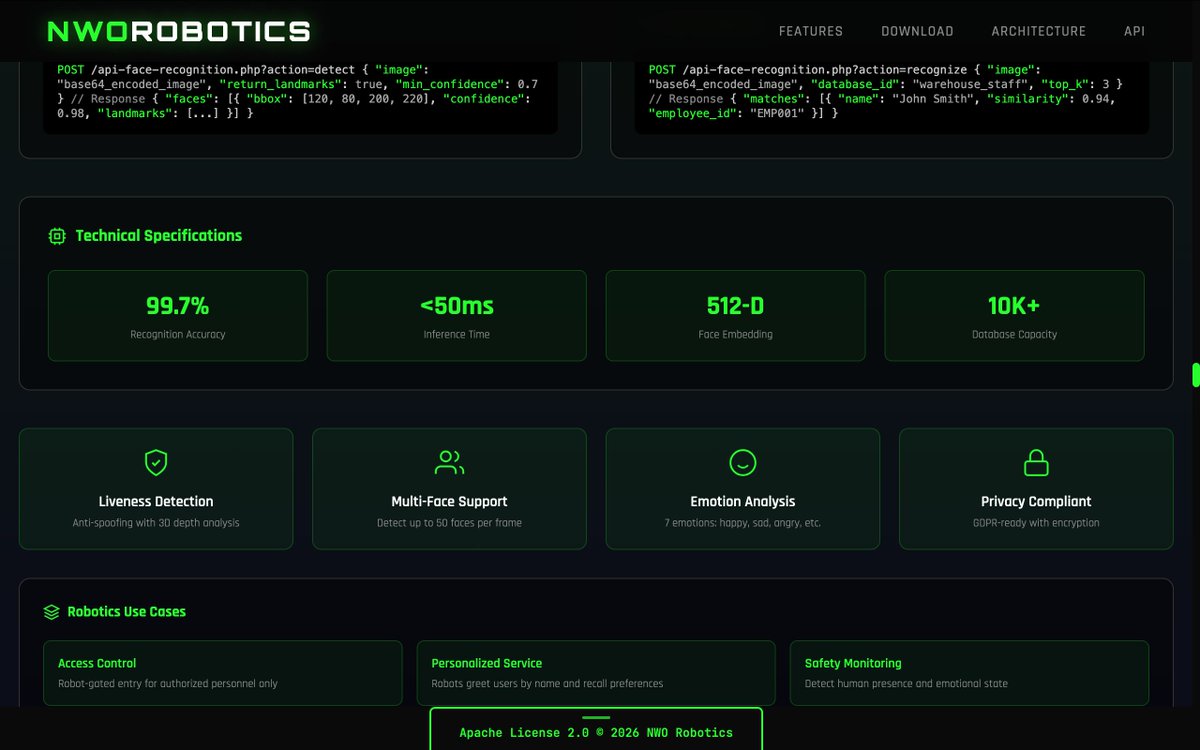Image resolution: width=1200 pixels, height=750 pixels.
Task: Select the Liveness Detection title
Action: (156, 501)
